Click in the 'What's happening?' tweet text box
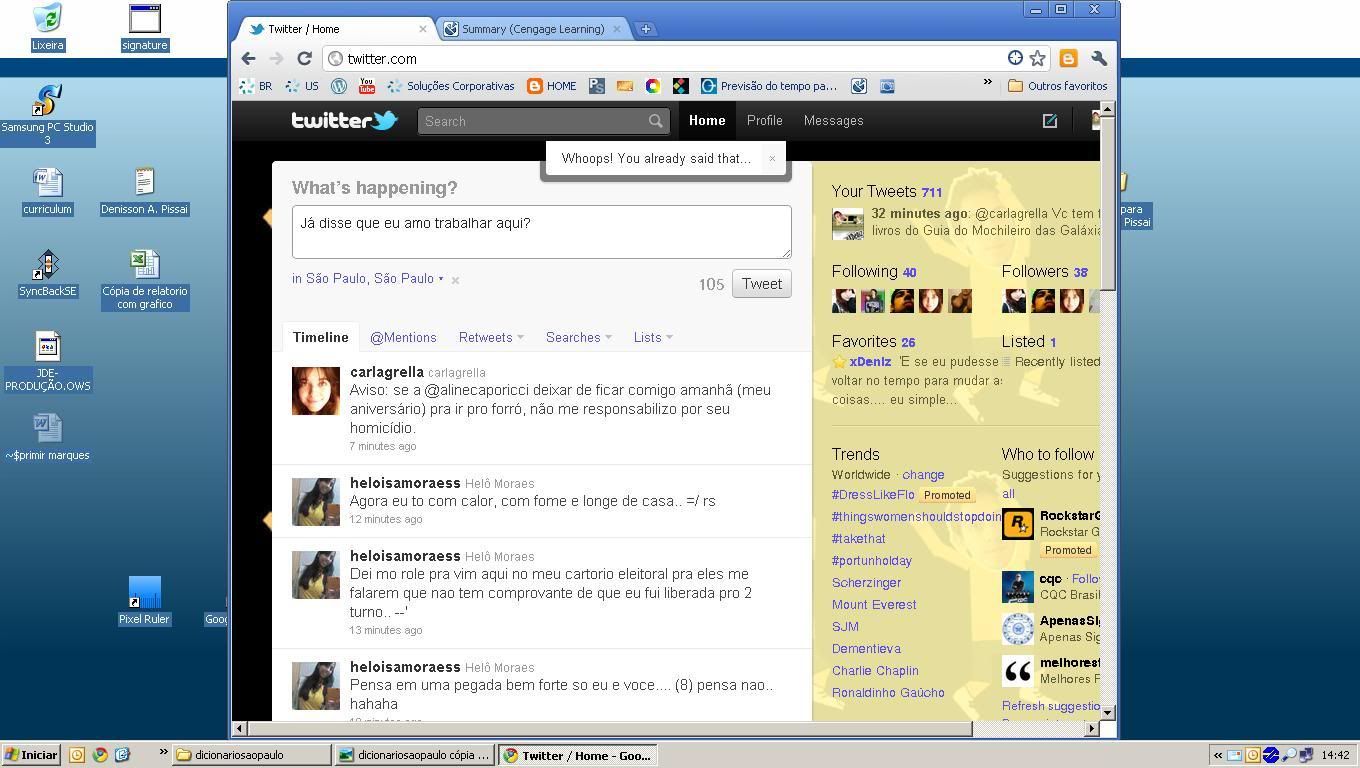 coord(542,232)
